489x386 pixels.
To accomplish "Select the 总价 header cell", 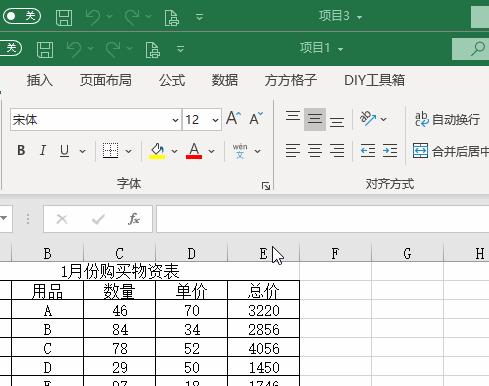I will coord(264,291).
